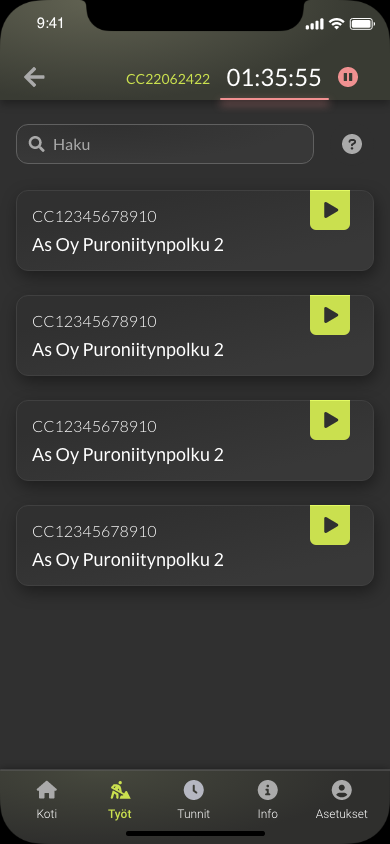
Task: Go to Asetukset settings tab
Action: pyautogui.click(x=341, y=799)
